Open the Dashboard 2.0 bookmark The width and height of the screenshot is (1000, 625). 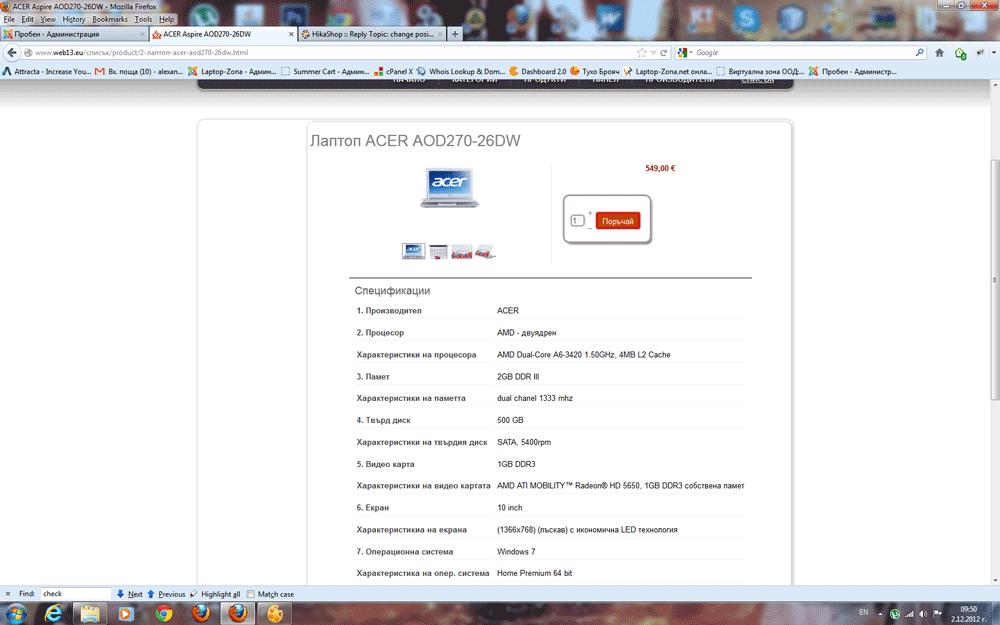pyautogui.click(x=538, y=71)
